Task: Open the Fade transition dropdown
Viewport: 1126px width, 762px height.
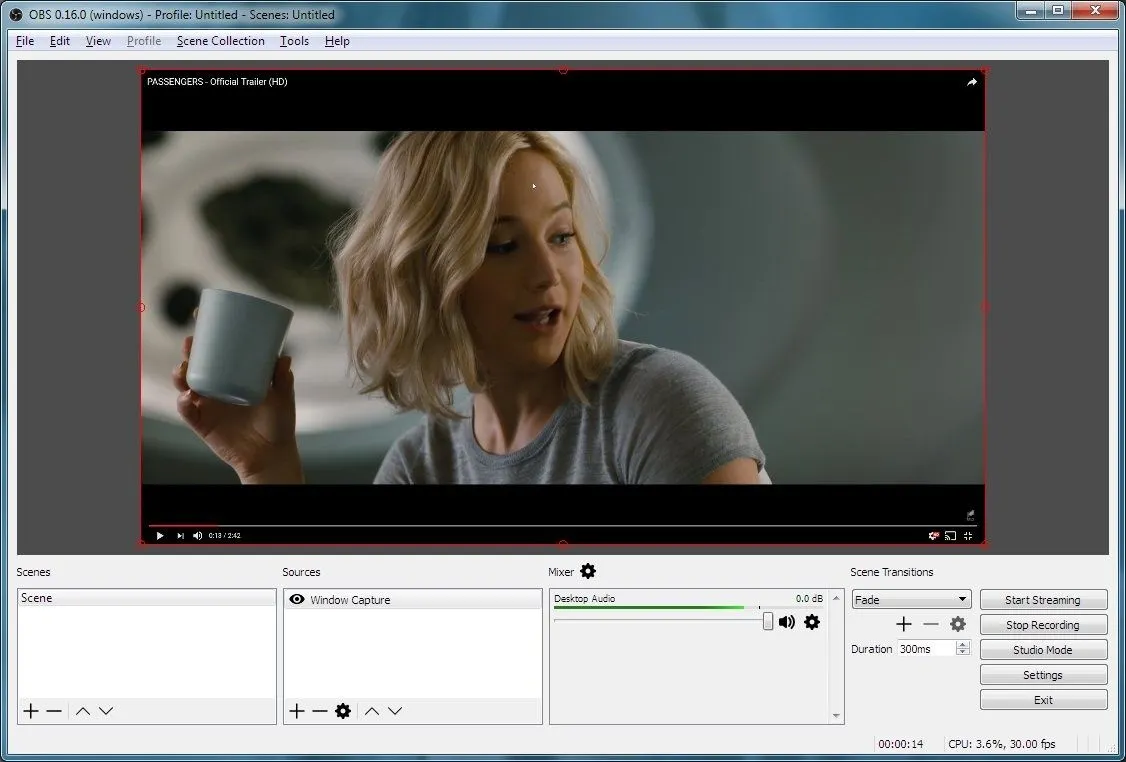Action: tap(910, 599)
